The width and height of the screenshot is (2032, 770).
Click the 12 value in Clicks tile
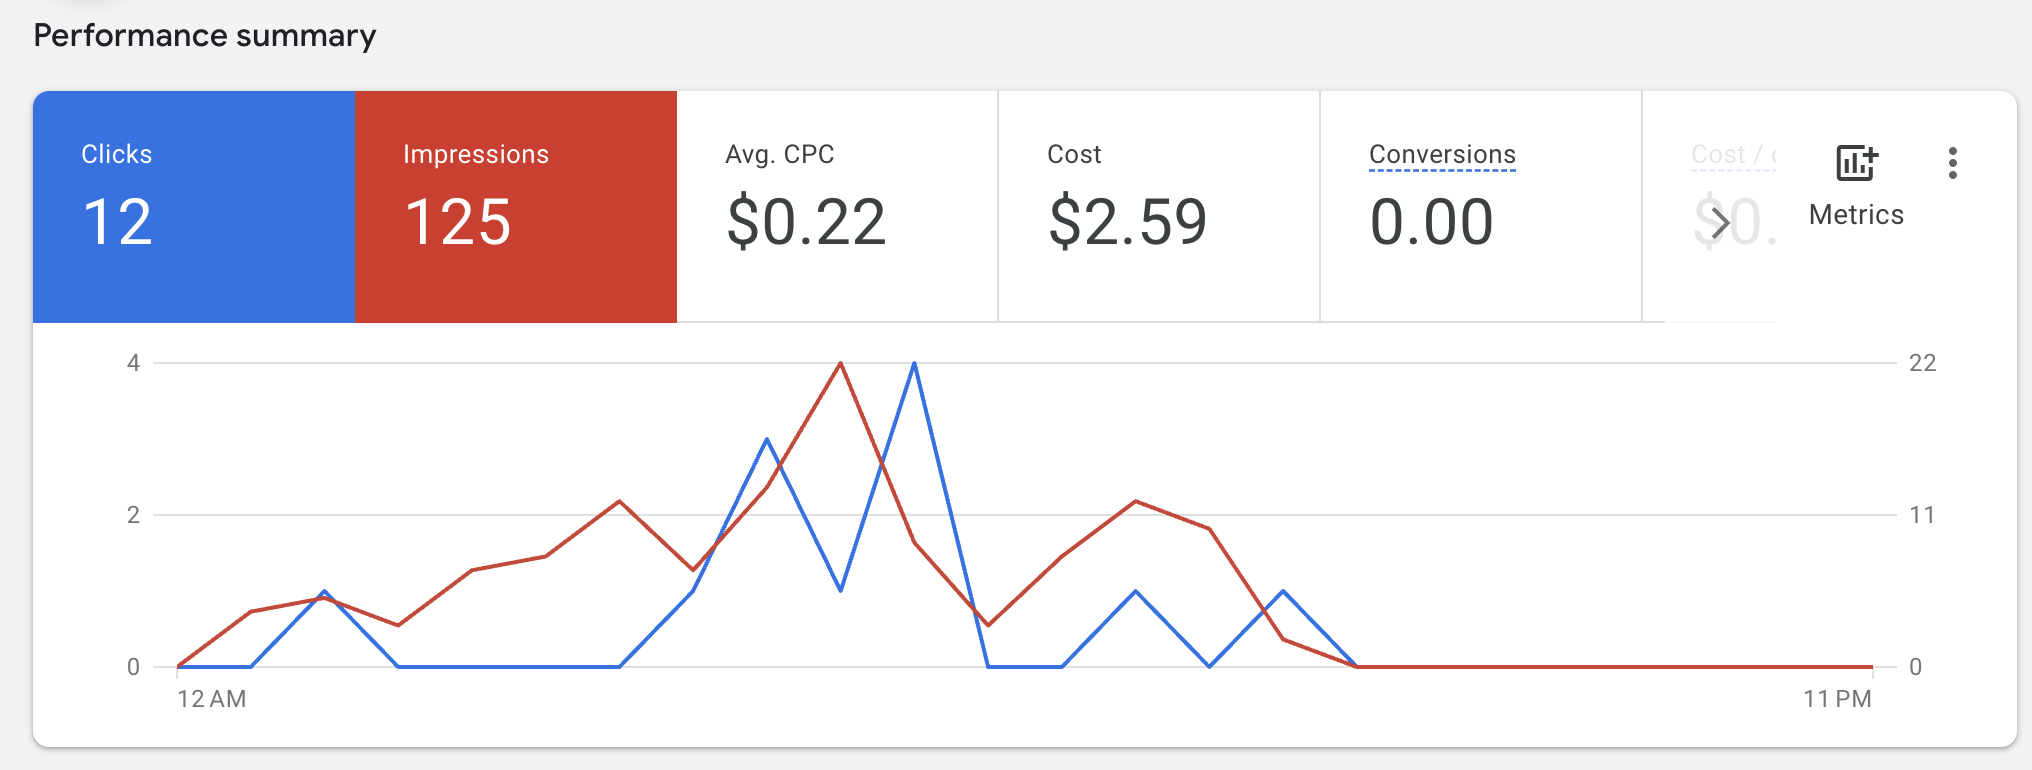(117, 222)
